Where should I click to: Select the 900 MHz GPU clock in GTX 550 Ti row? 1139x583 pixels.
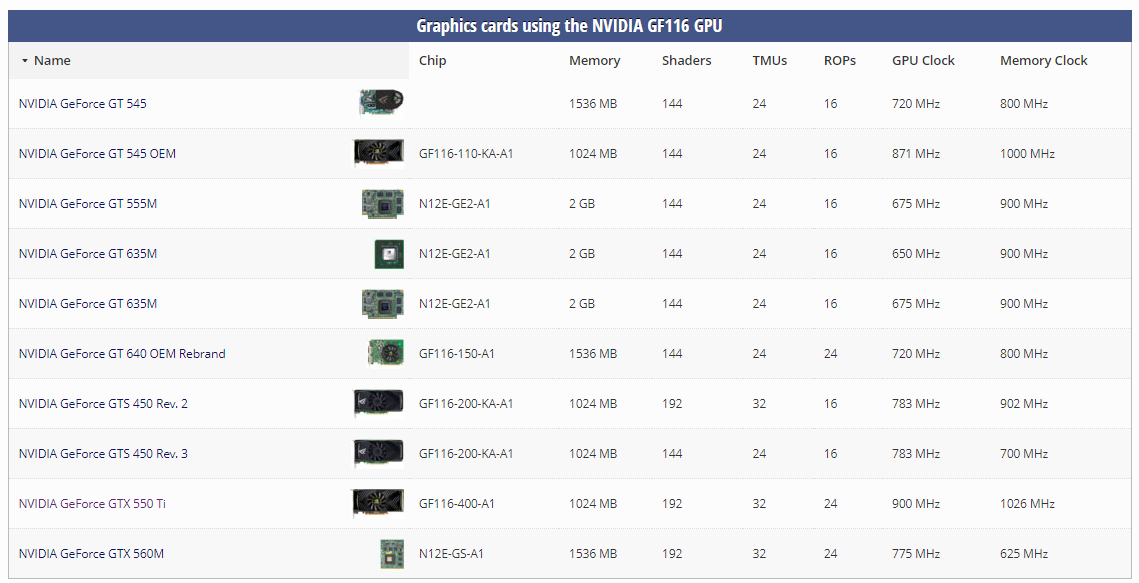pos(916,505)
